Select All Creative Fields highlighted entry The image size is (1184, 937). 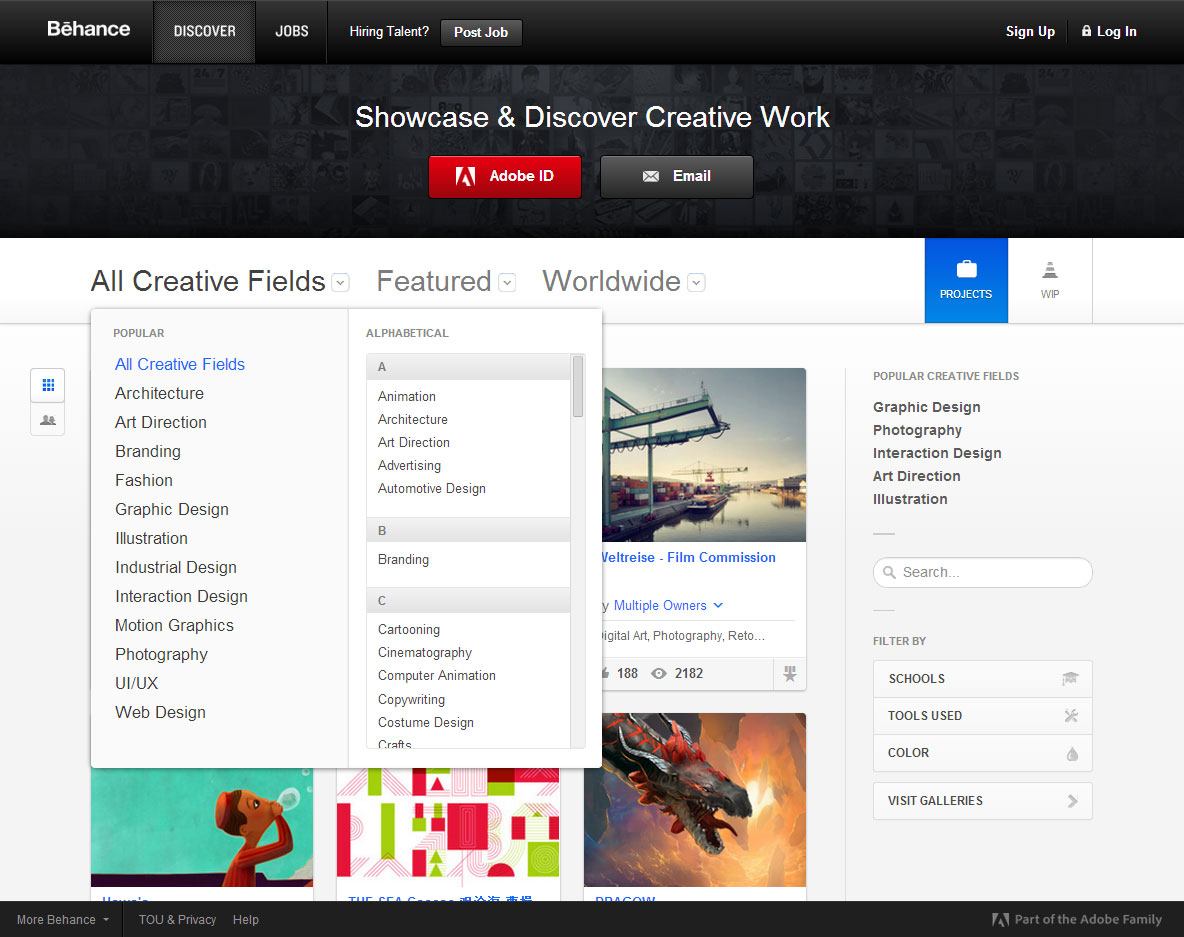point(180,364)
